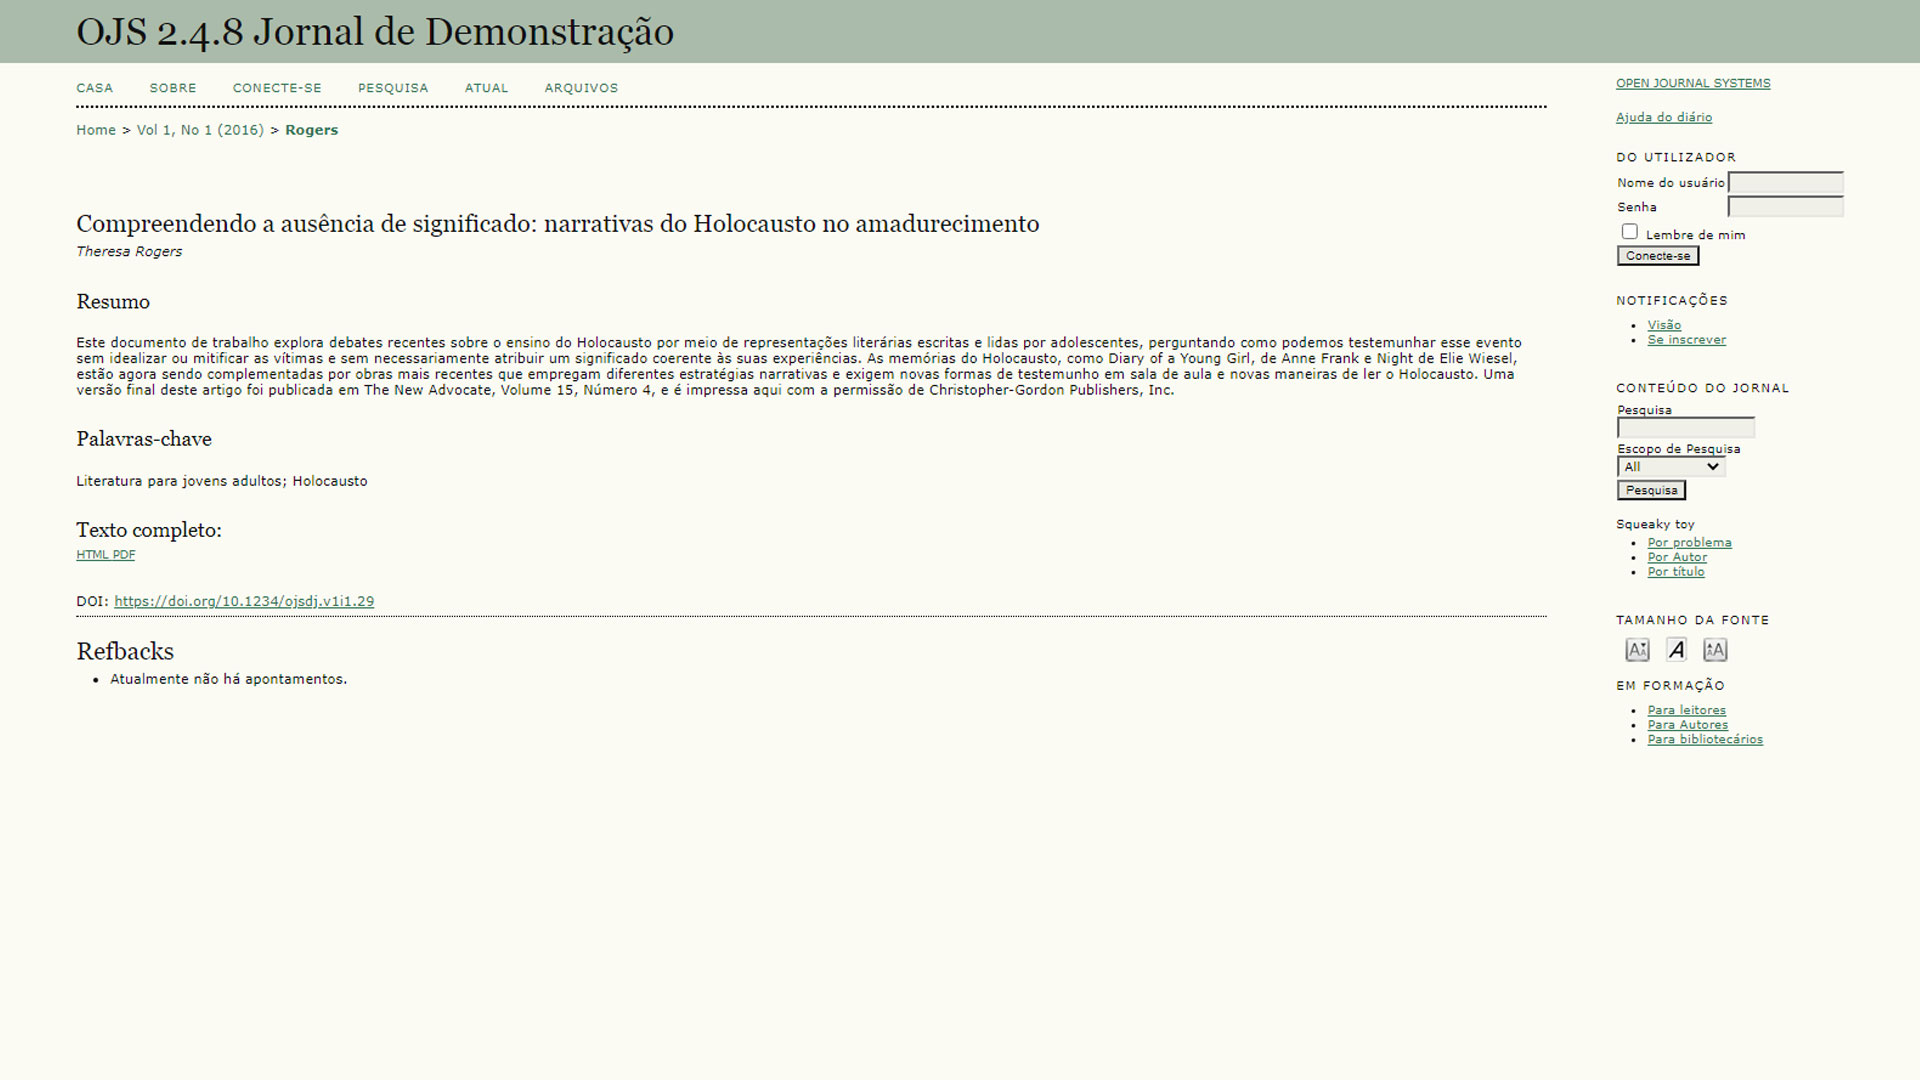
Task: Click the Rogers breadcrumb link
Action: pos(312,130)
